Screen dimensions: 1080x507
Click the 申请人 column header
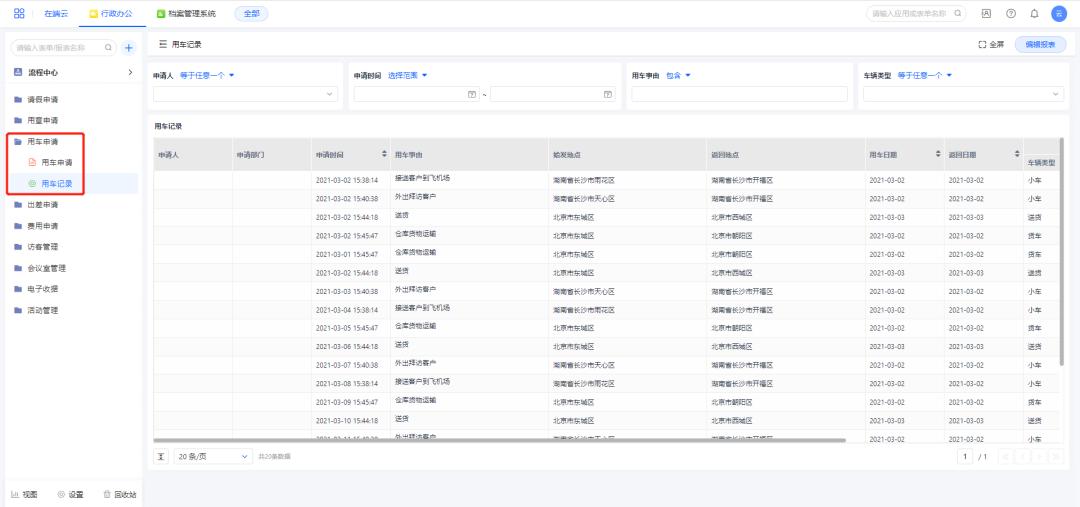coord(193,155)
